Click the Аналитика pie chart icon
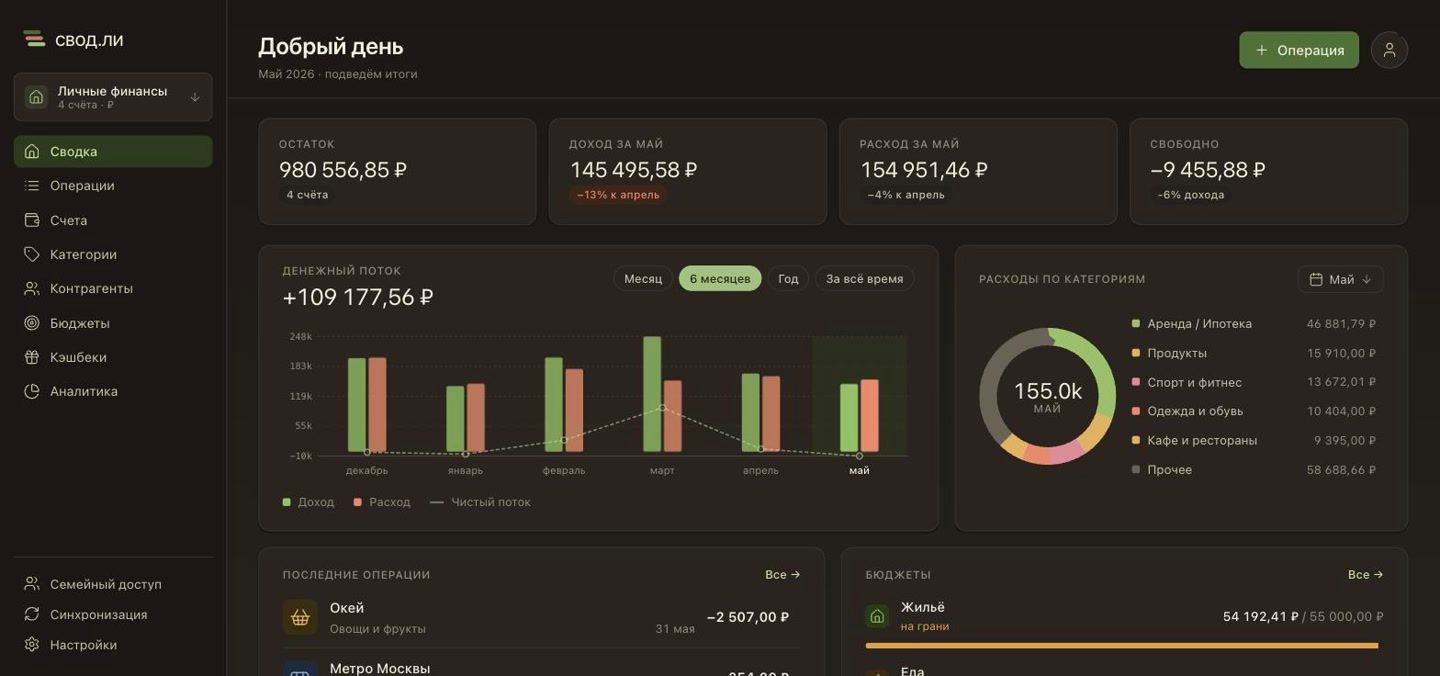1440x676 pixels. coord(32,391)
